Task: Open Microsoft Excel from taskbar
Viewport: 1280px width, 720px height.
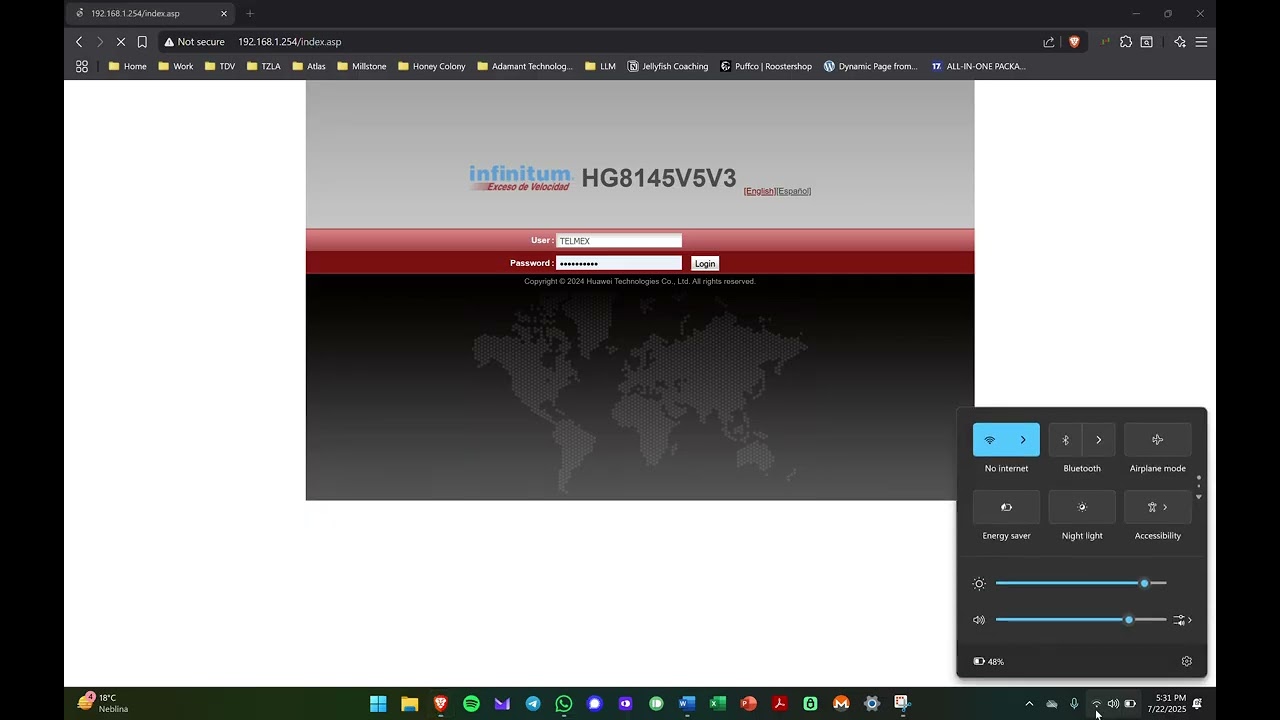Action: click(717, 704)
